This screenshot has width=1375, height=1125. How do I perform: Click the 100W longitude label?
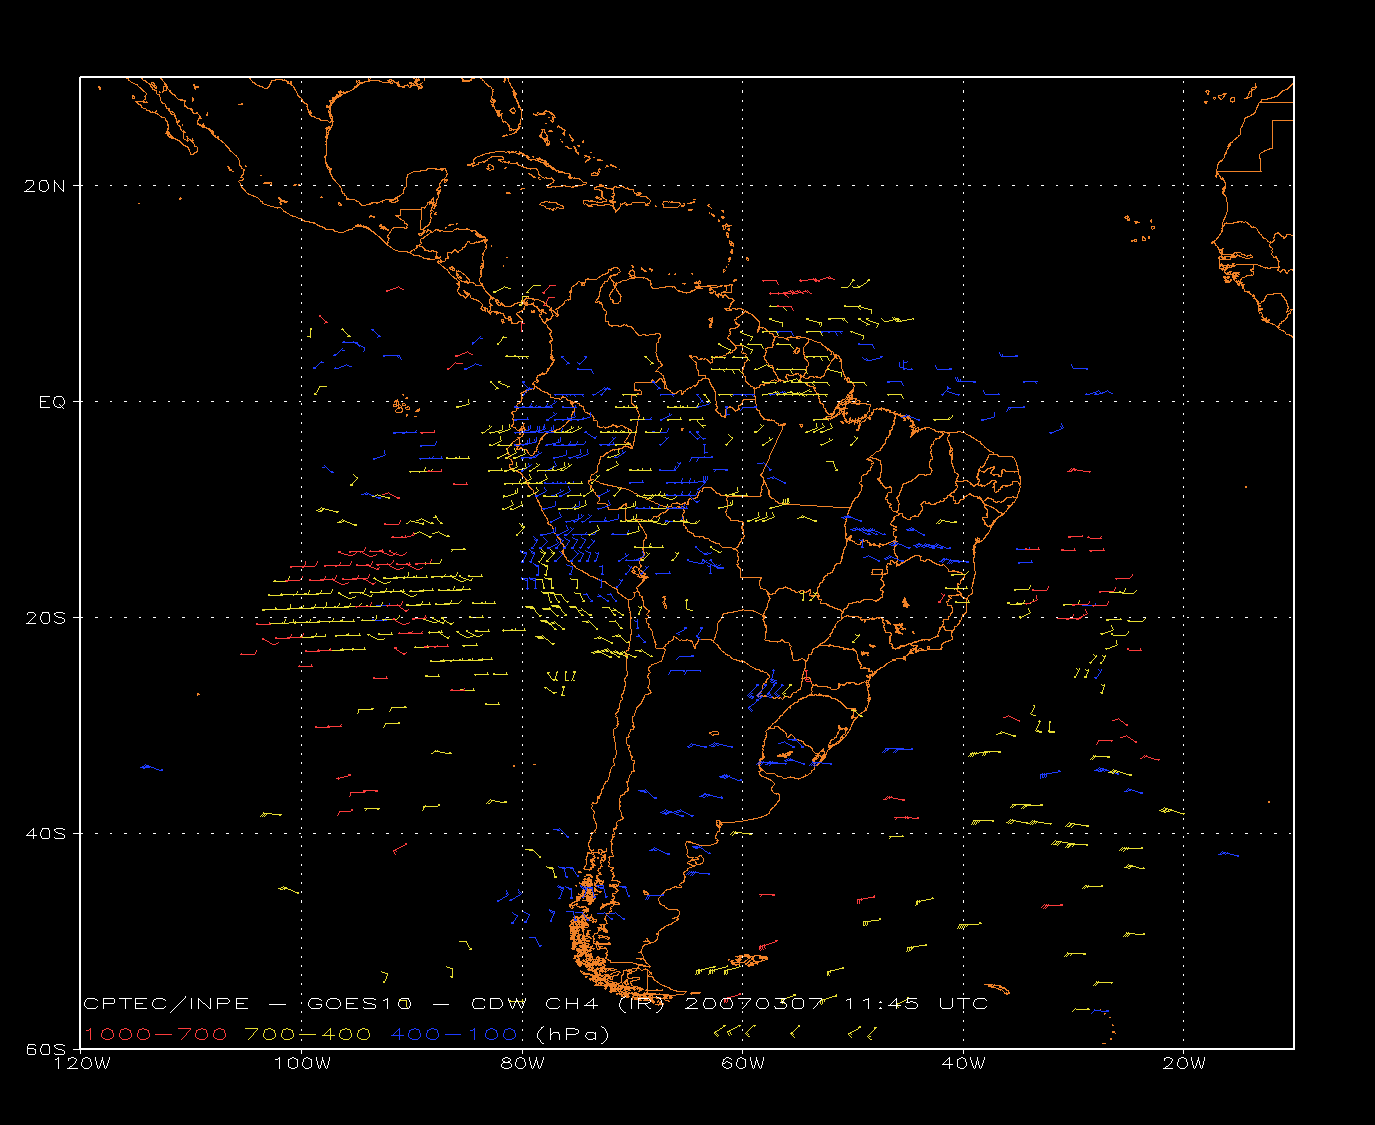(302, 1064)
